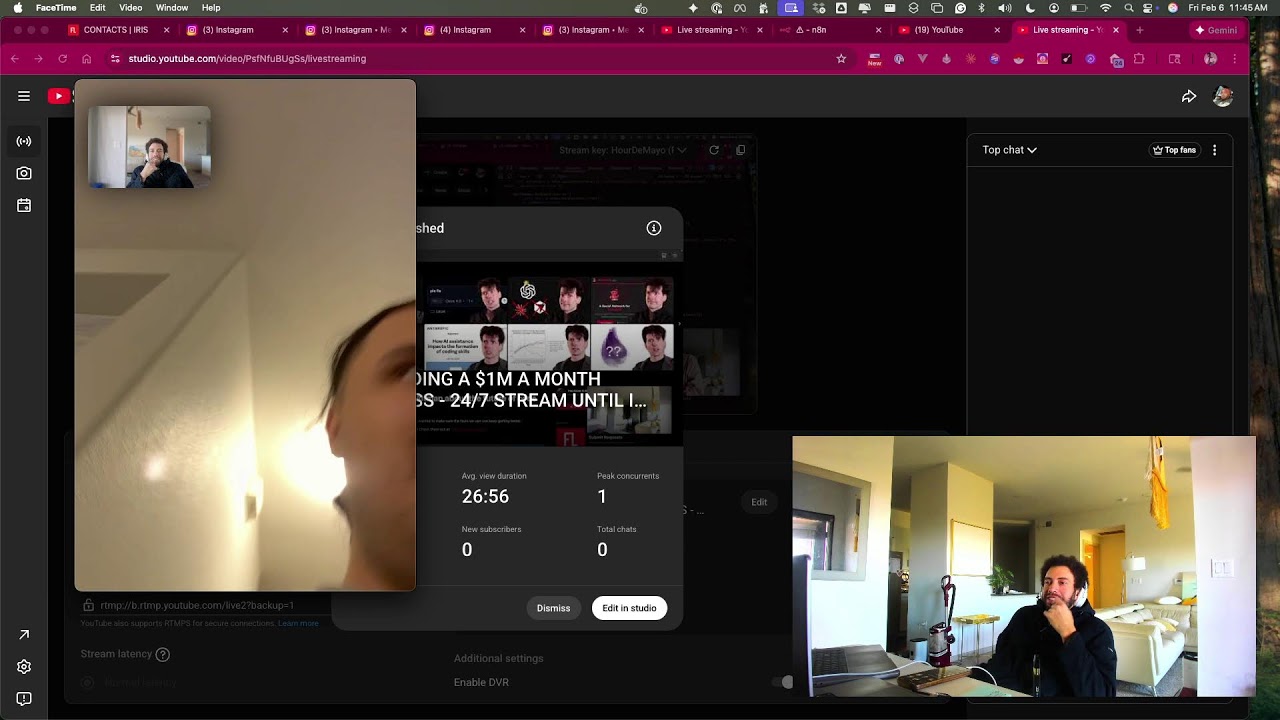This screenshot has width=1280, height=720.
Task: Click the help icon next to Stream latency
Action: tap(163, 654)
